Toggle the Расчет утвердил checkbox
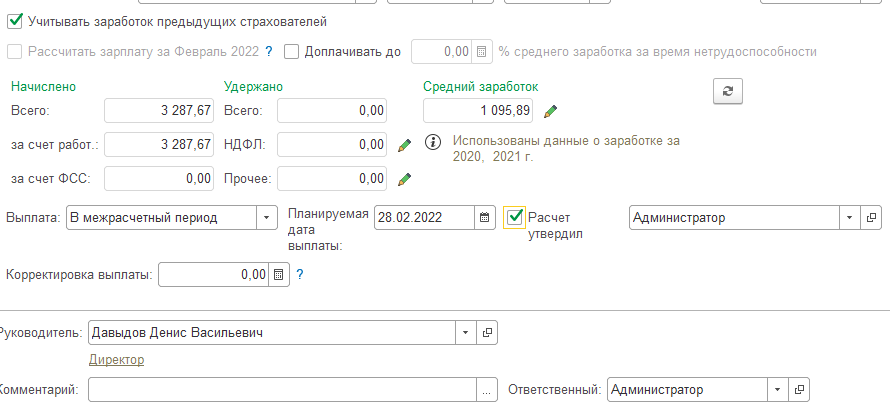Image resolution: width=890 pixels, height=413 pixels. [515, 217]
